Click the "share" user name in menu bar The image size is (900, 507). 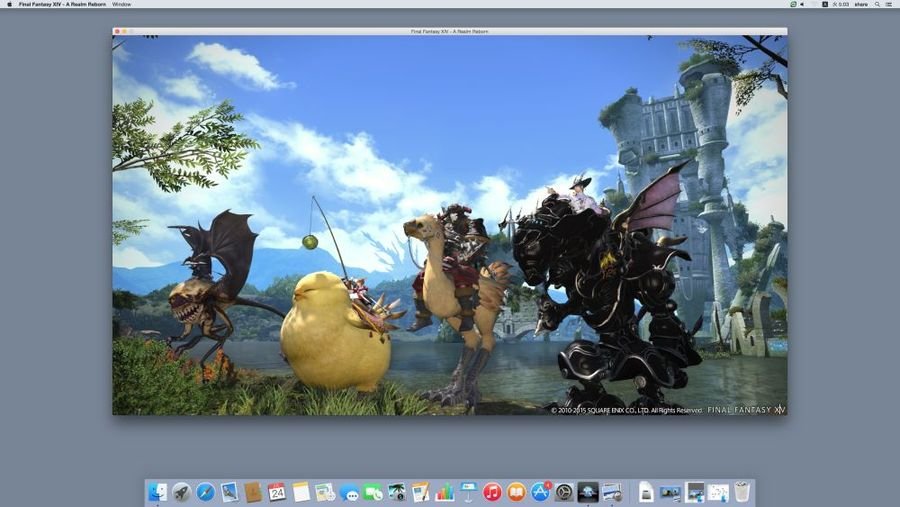tap(860, 4)
